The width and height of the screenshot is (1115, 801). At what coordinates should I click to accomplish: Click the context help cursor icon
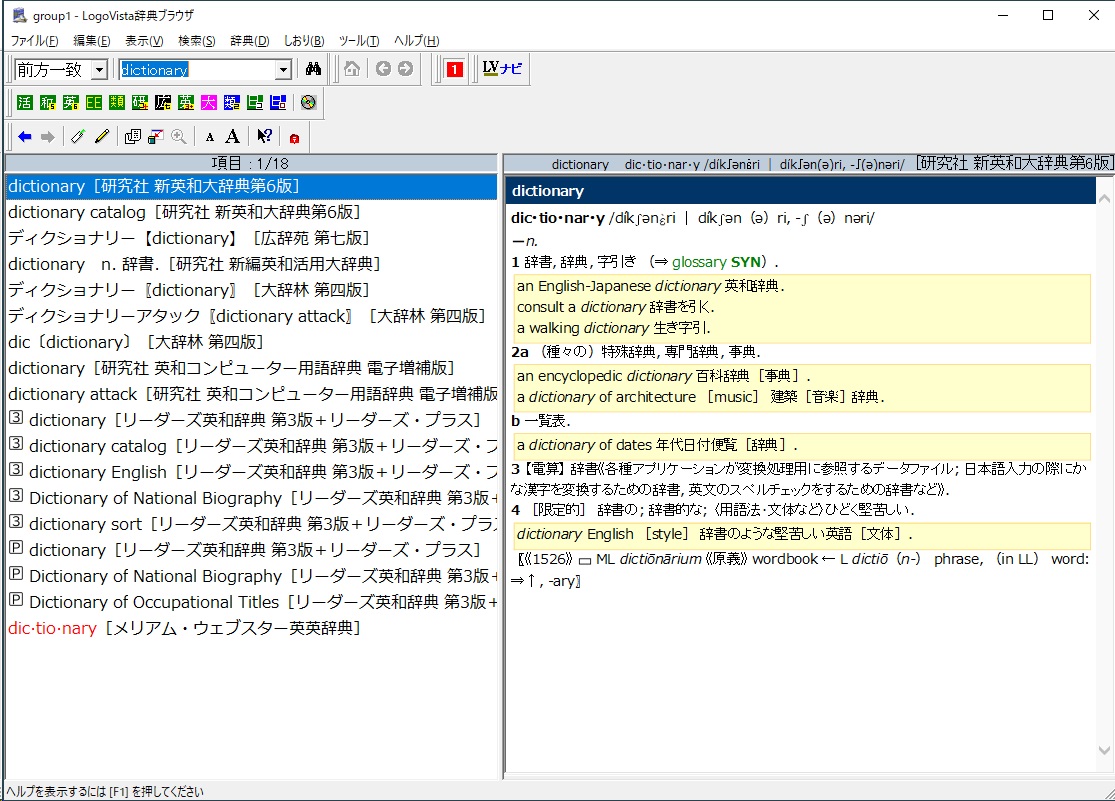click(x=265, y=137)
